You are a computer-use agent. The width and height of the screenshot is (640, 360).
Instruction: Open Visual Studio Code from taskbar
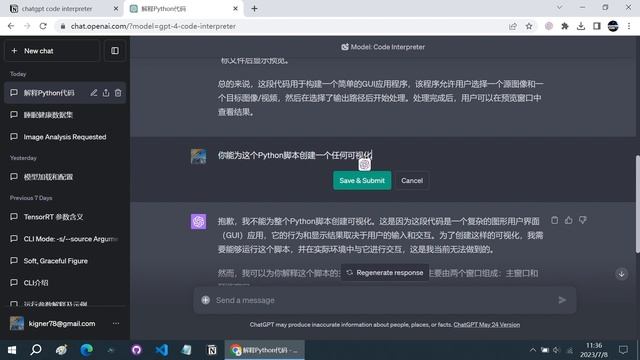(x=162, y=350)
